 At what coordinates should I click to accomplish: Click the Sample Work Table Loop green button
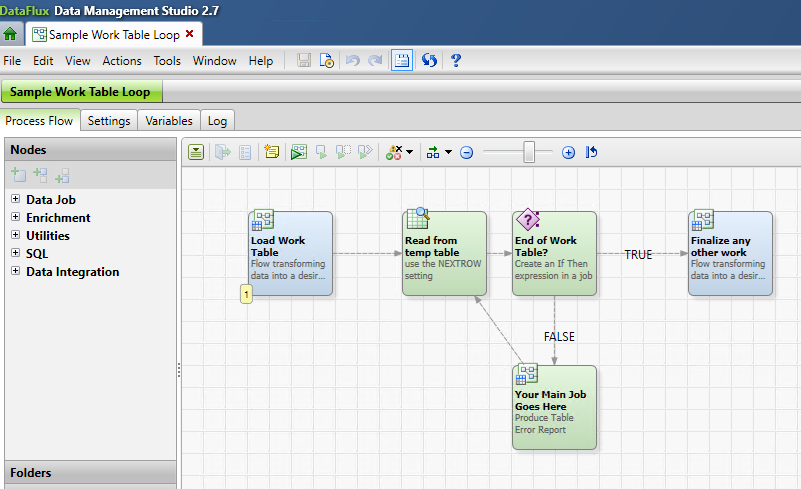point(81,92)
